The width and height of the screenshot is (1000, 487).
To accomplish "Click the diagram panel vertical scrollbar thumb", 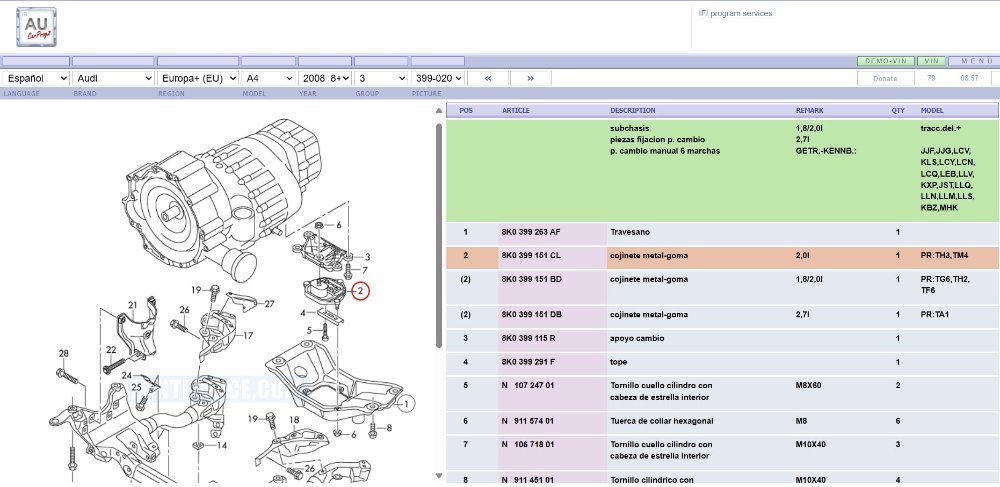I will pyautogui.click(x=439, y=235).
